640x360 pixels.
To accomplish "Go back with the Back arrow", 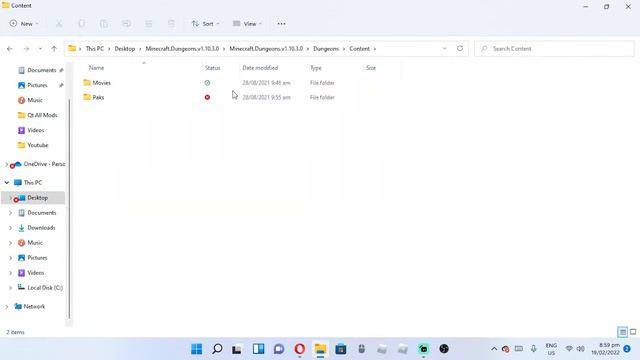I will pos(10,49).
